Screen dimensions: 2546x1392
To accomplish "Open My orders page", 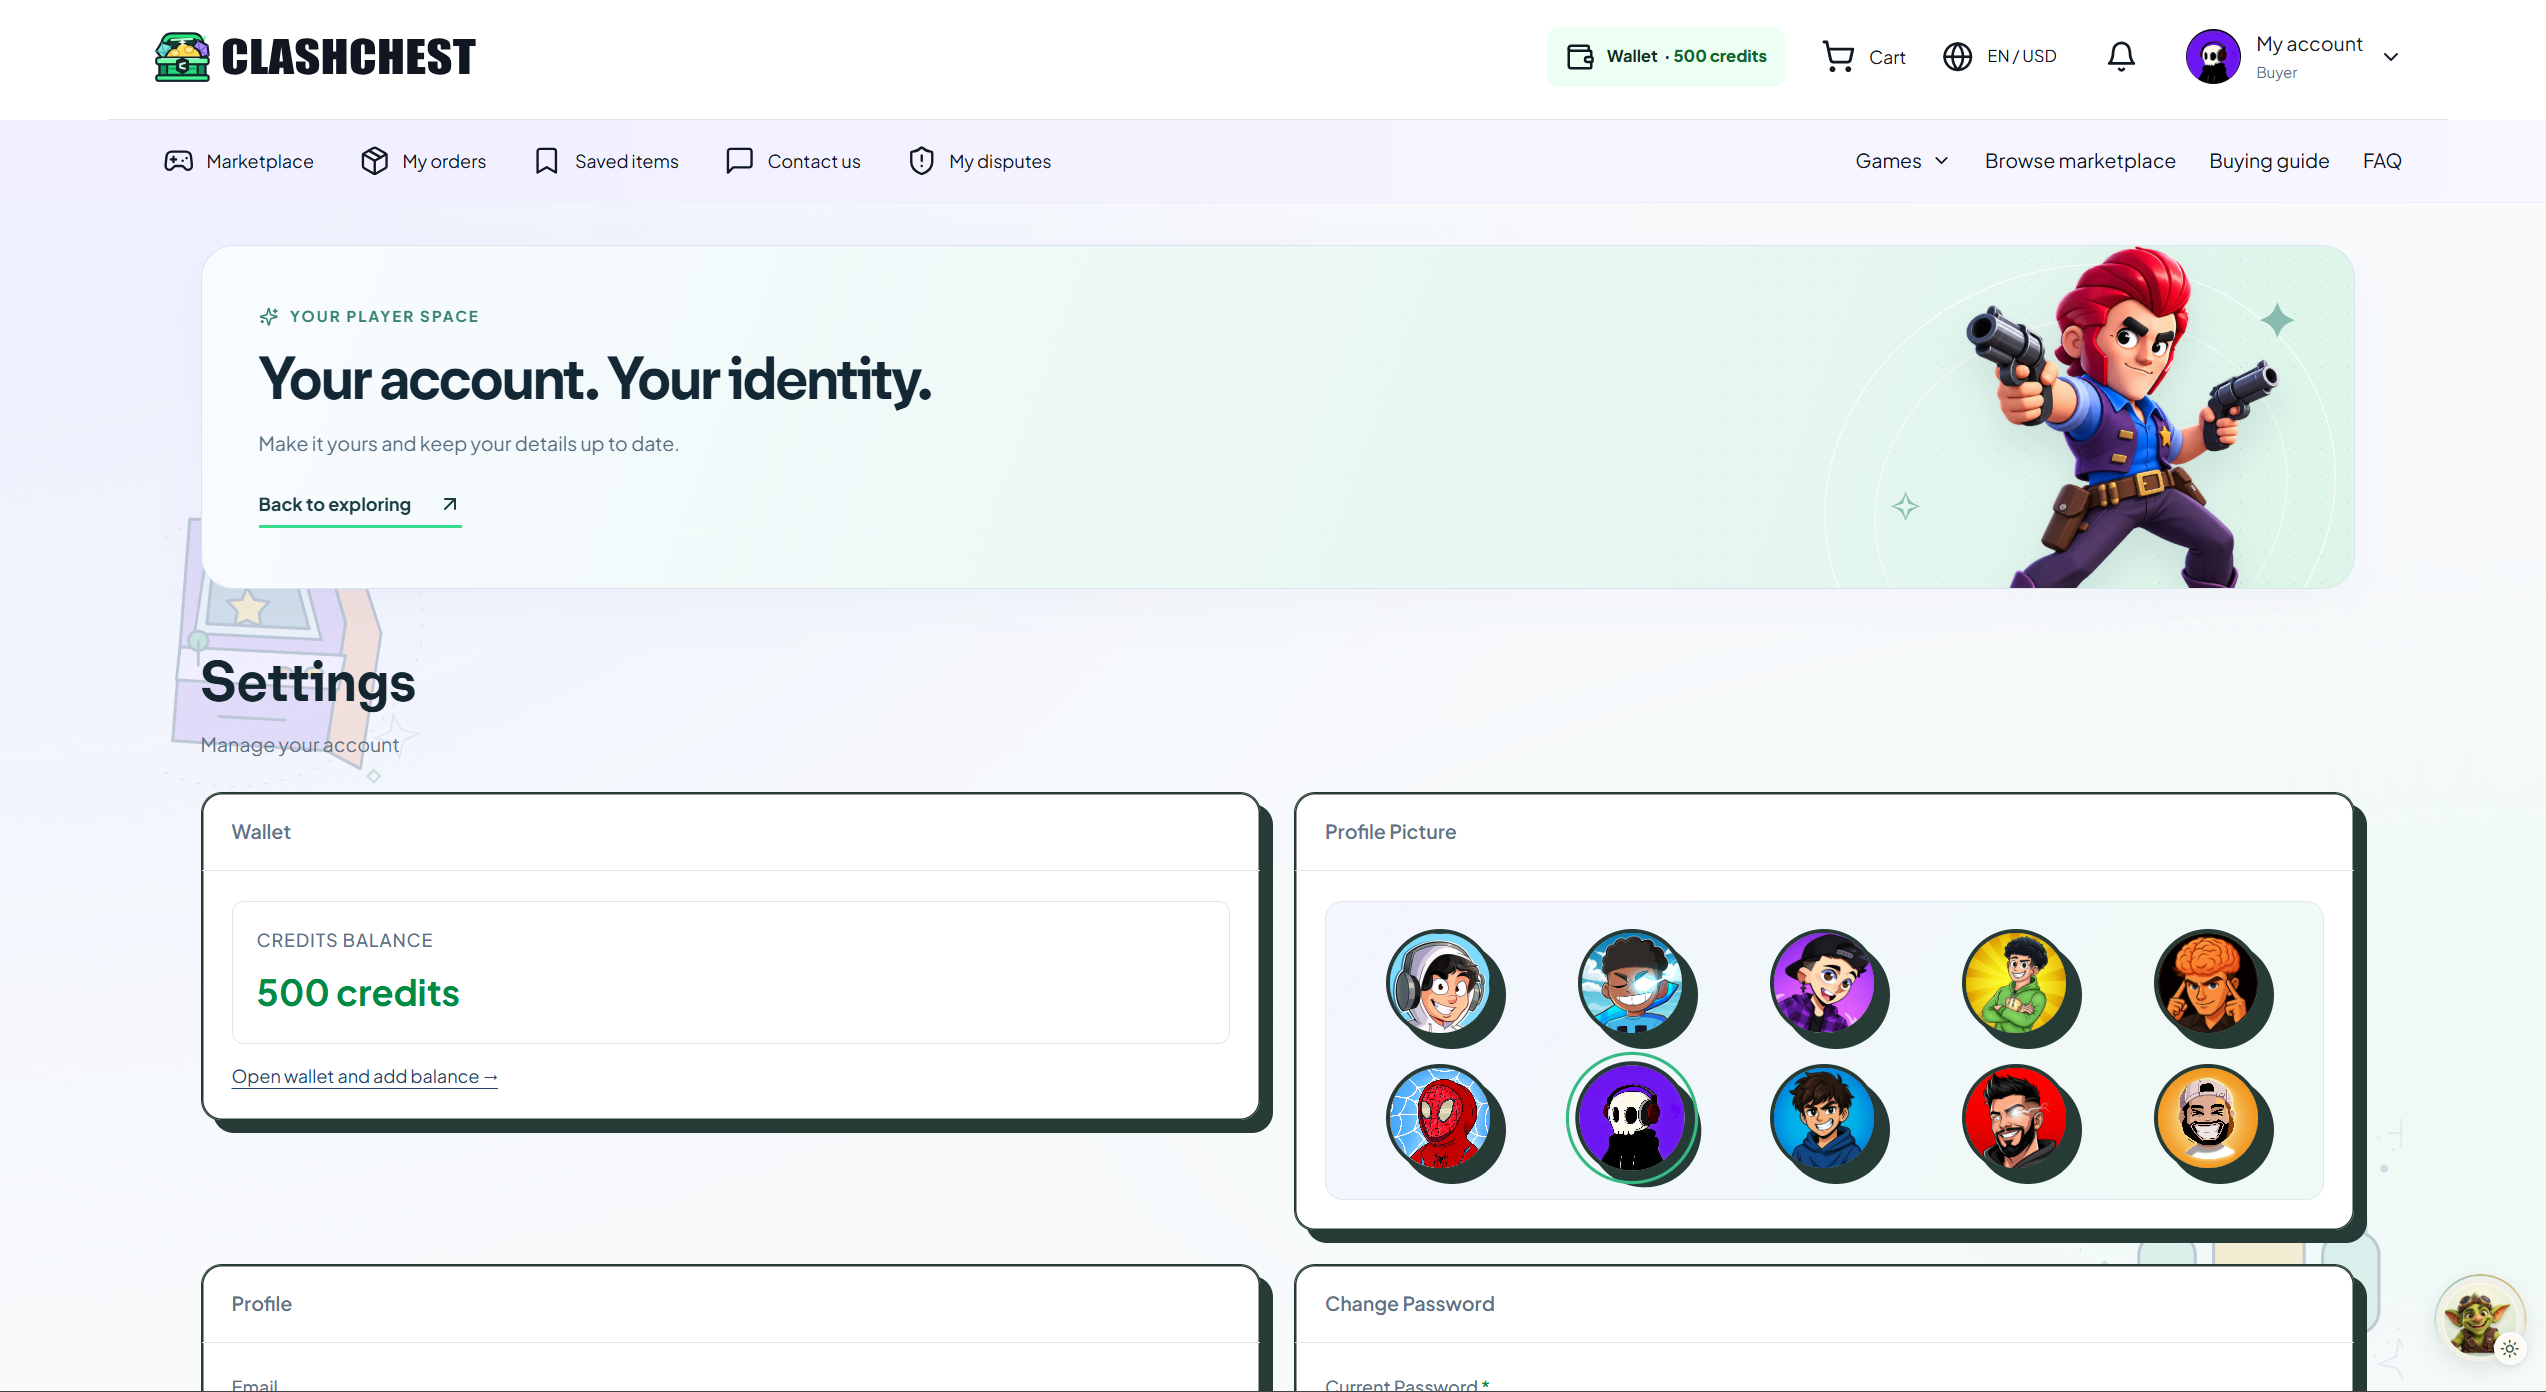I will point(423,161).
